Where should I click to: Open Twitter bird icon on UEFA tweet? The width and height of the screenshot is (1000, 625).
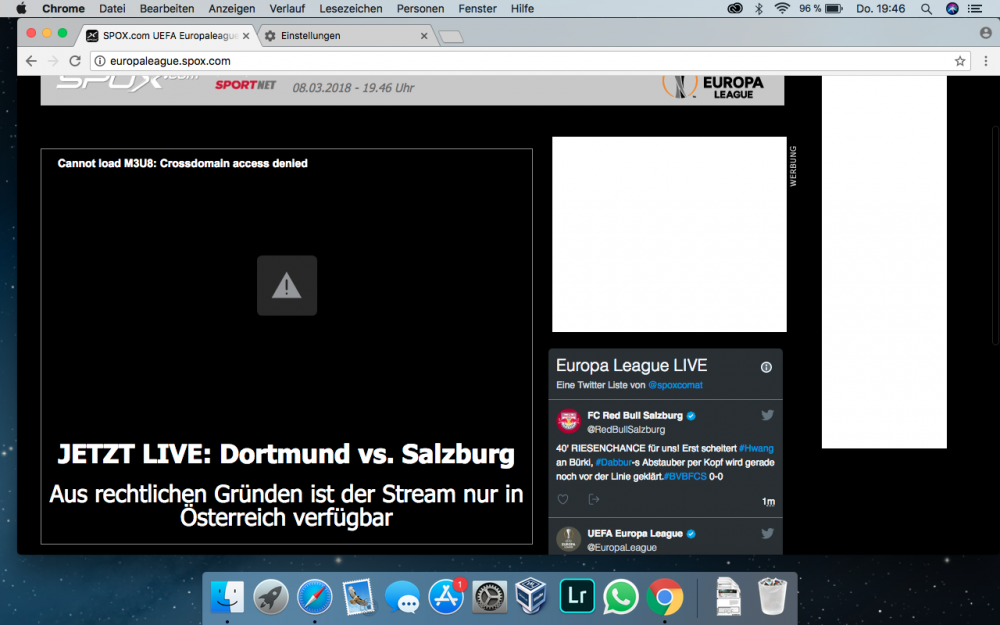[767, 533]
